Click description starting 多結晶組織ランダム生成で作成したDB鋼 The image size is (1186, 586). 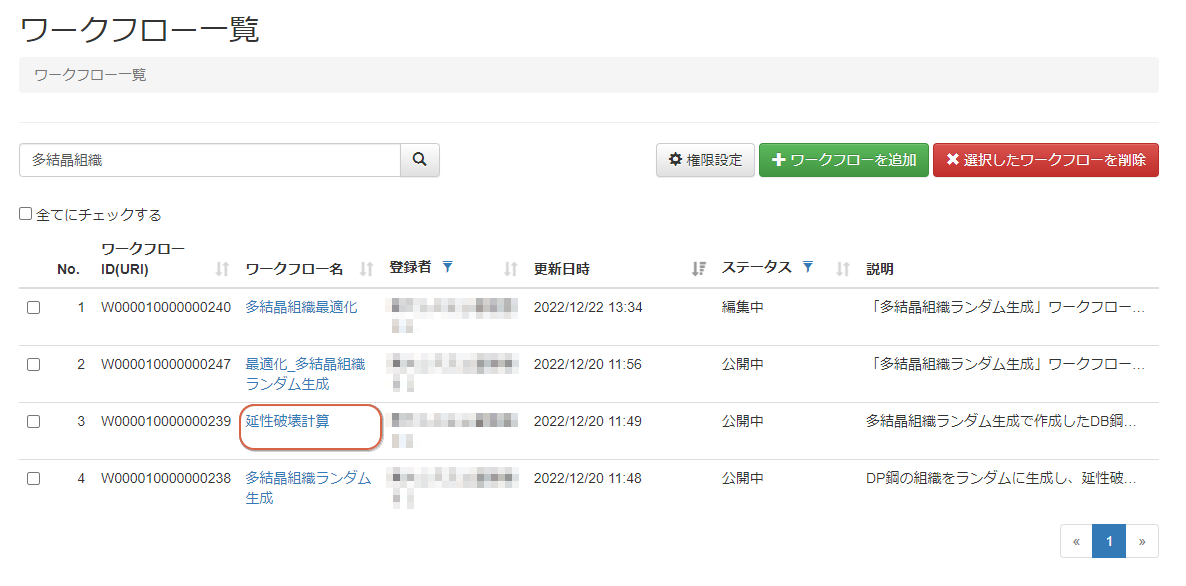[1001, 421]
